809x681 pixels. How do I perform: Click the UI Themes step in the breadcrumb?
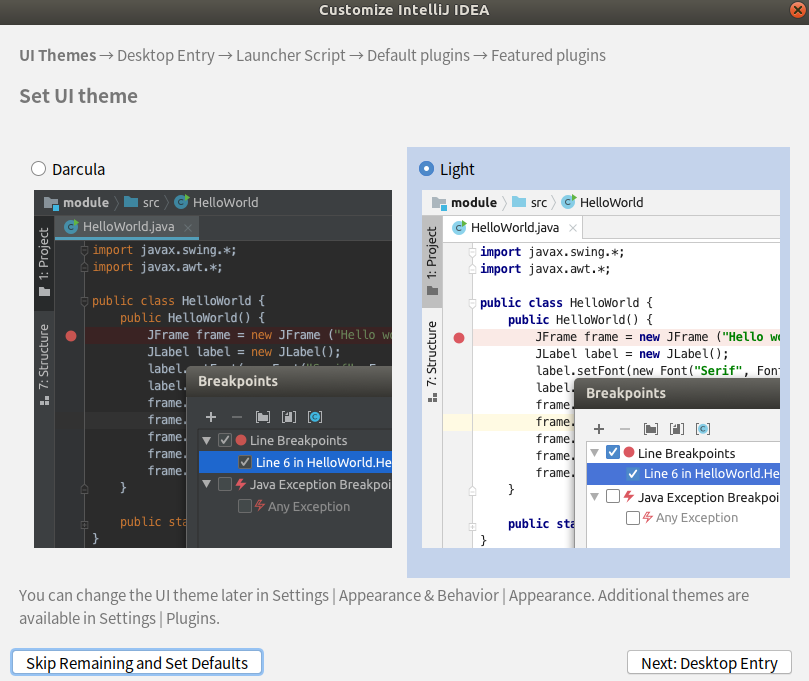point(58,55)
